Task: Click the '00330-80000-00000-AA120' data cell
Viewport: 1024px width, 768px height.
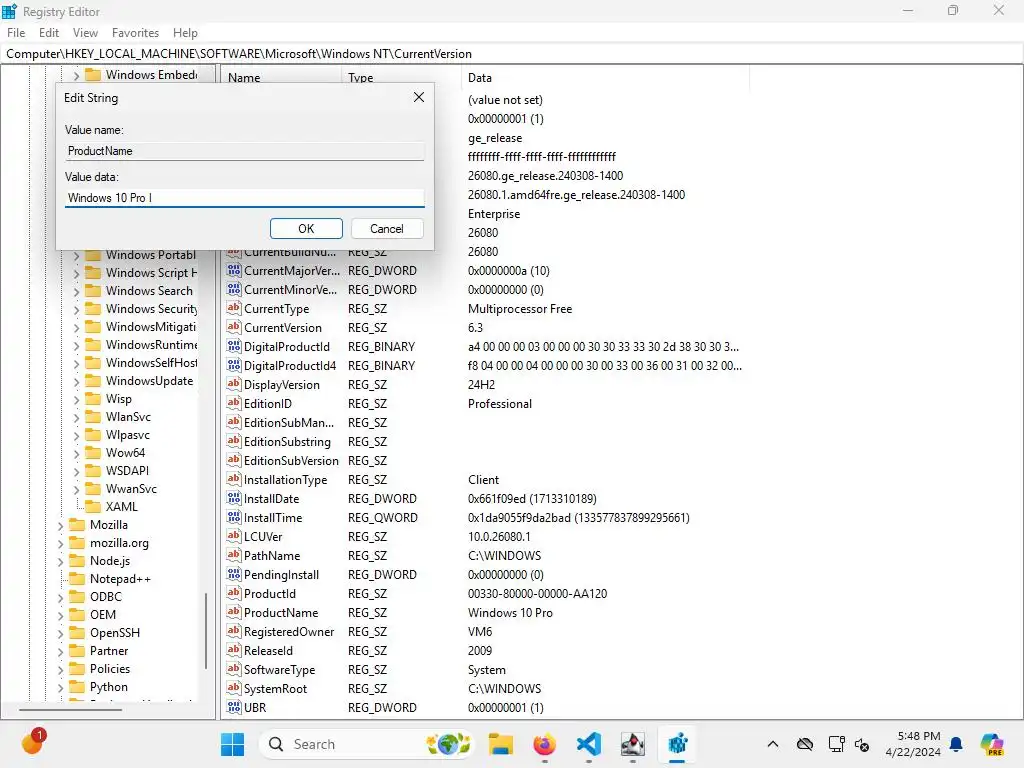Action: [537, 594]
